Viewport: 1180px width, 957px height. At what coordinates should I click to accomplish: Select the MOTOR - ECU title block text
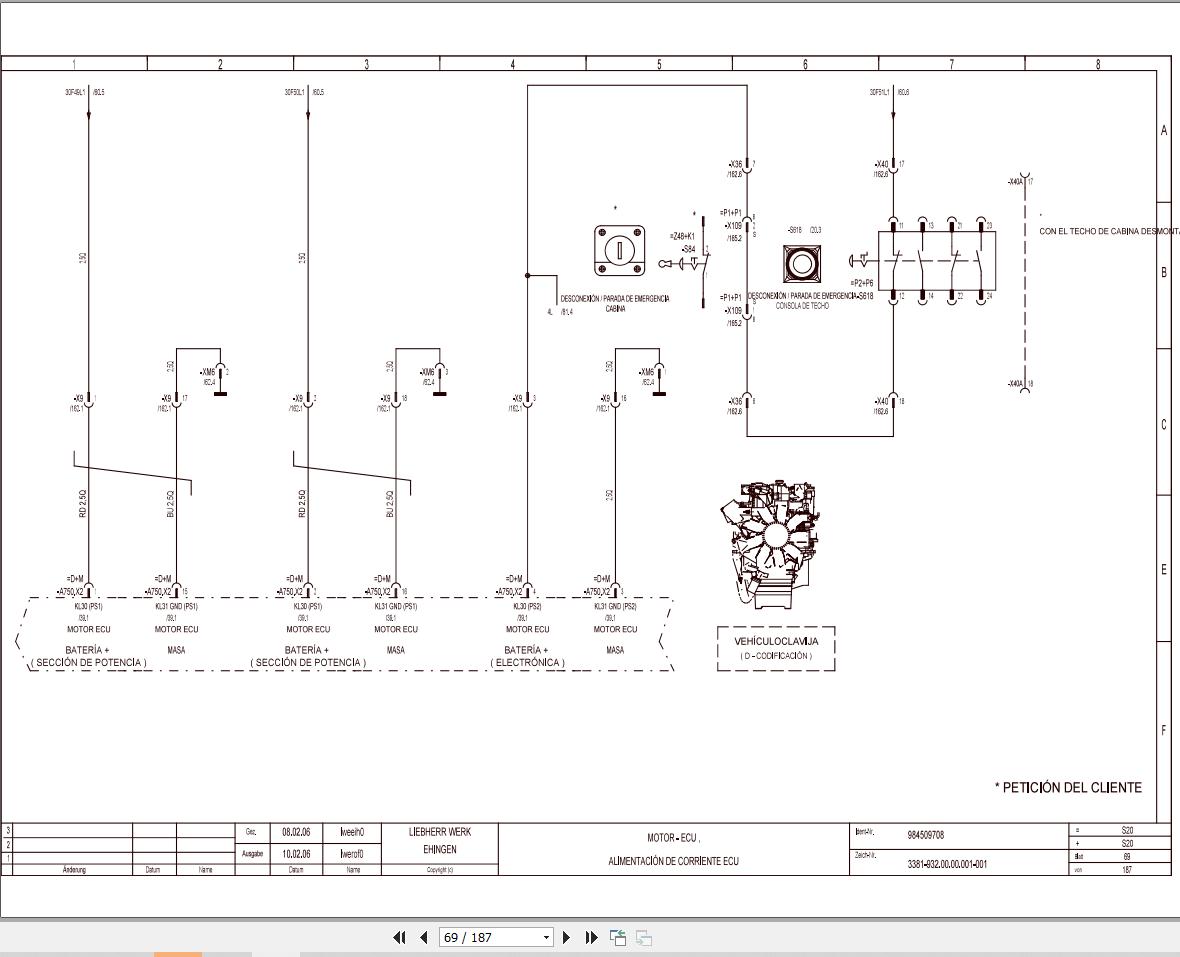(x=673, y=837)
